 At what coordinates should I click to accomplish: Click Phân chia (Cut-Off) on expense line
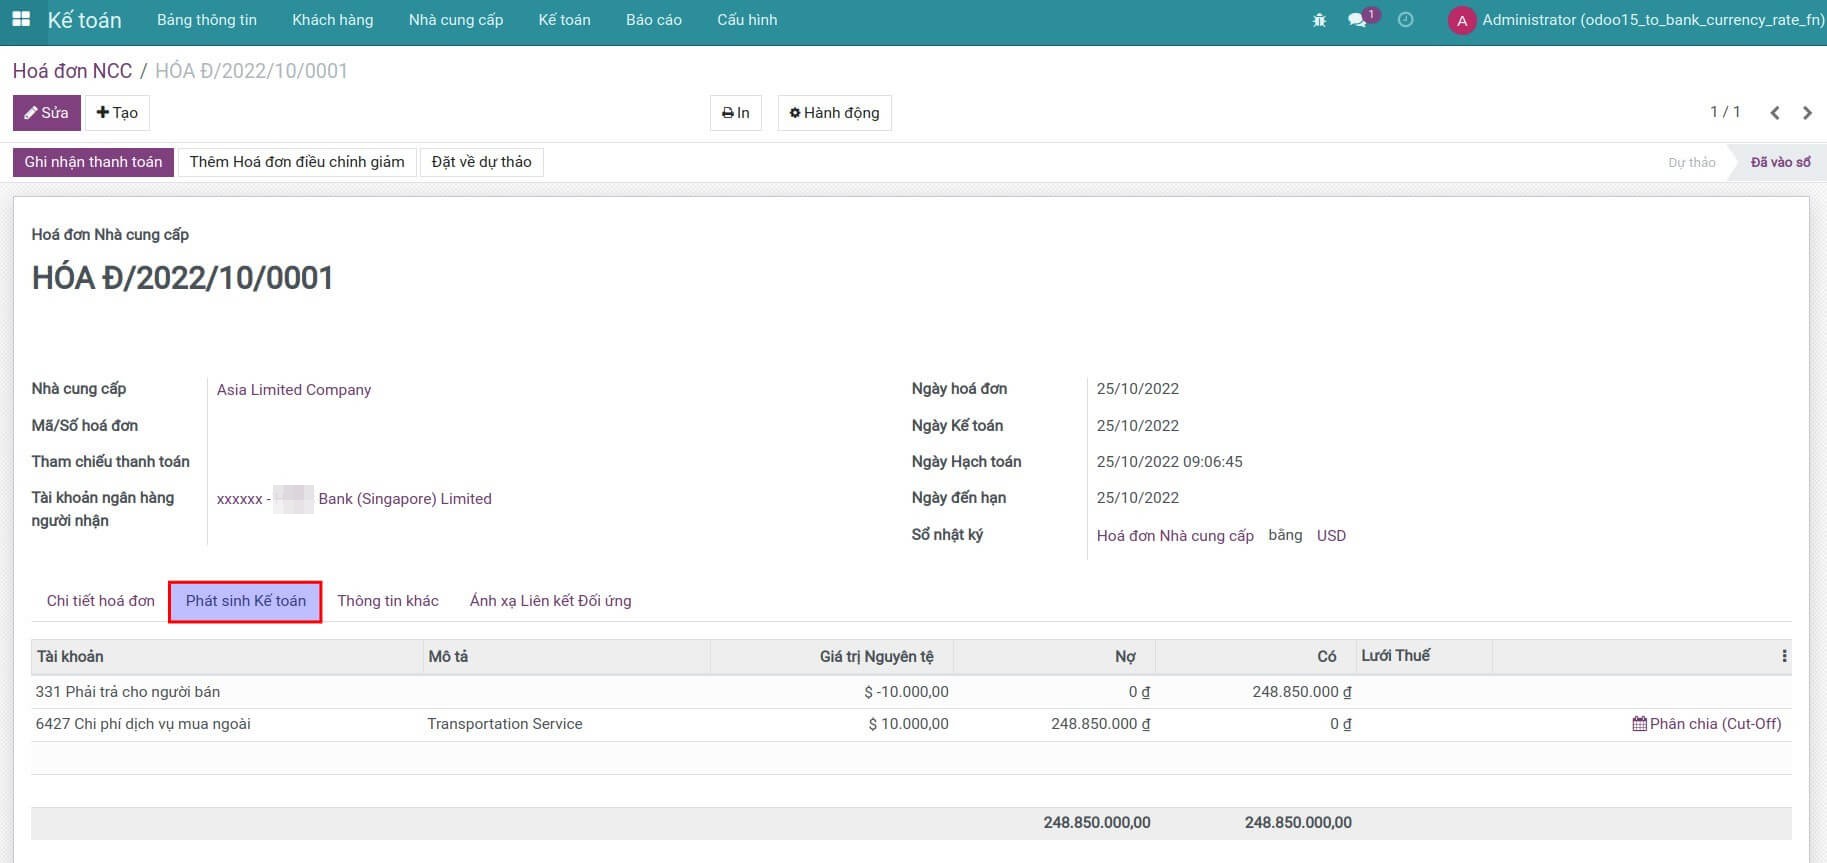(x=1707, y=724)
